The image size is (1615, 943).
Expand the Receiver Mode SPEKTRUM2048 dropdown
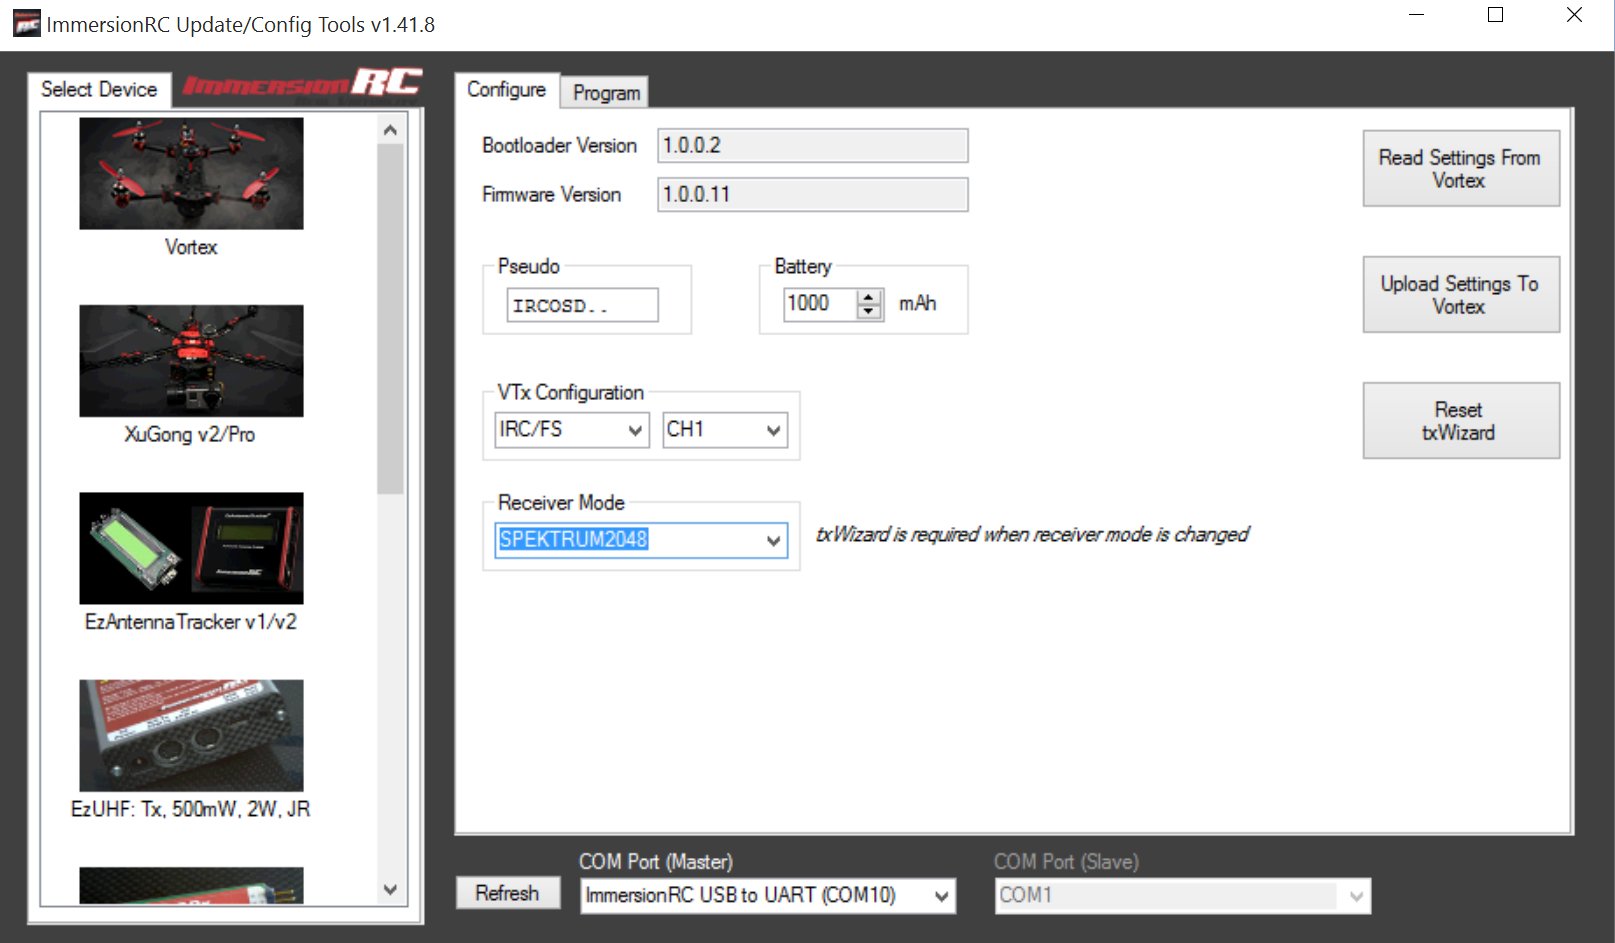pyautogui.click(x=641, y=540)
